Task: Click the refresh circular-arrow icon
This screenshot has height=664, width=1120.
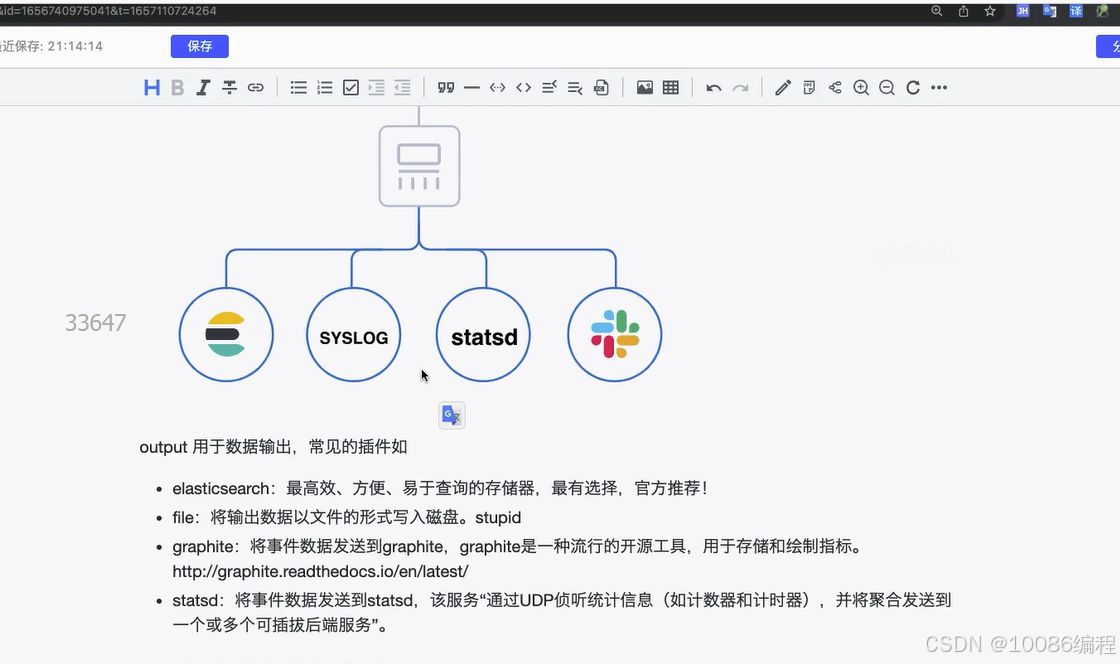Action: point(913,88)
